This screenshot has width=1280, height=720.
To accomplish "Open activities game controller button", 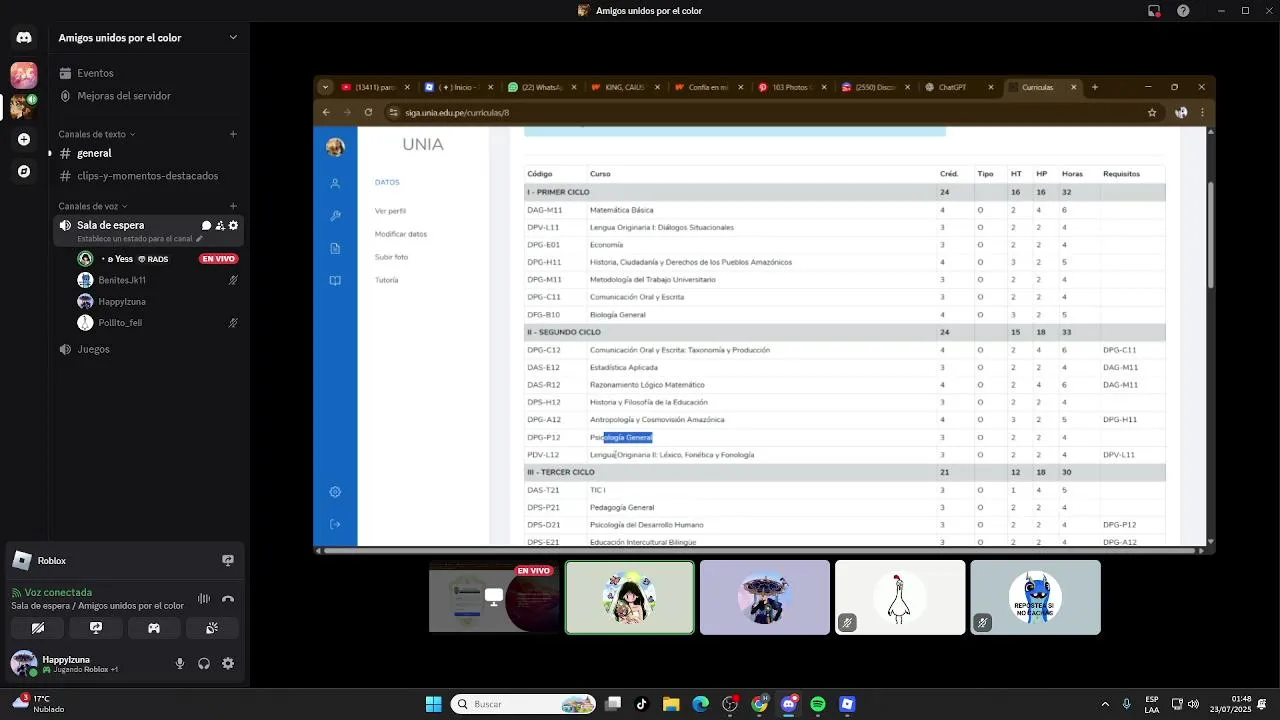I will click(154, 628).
